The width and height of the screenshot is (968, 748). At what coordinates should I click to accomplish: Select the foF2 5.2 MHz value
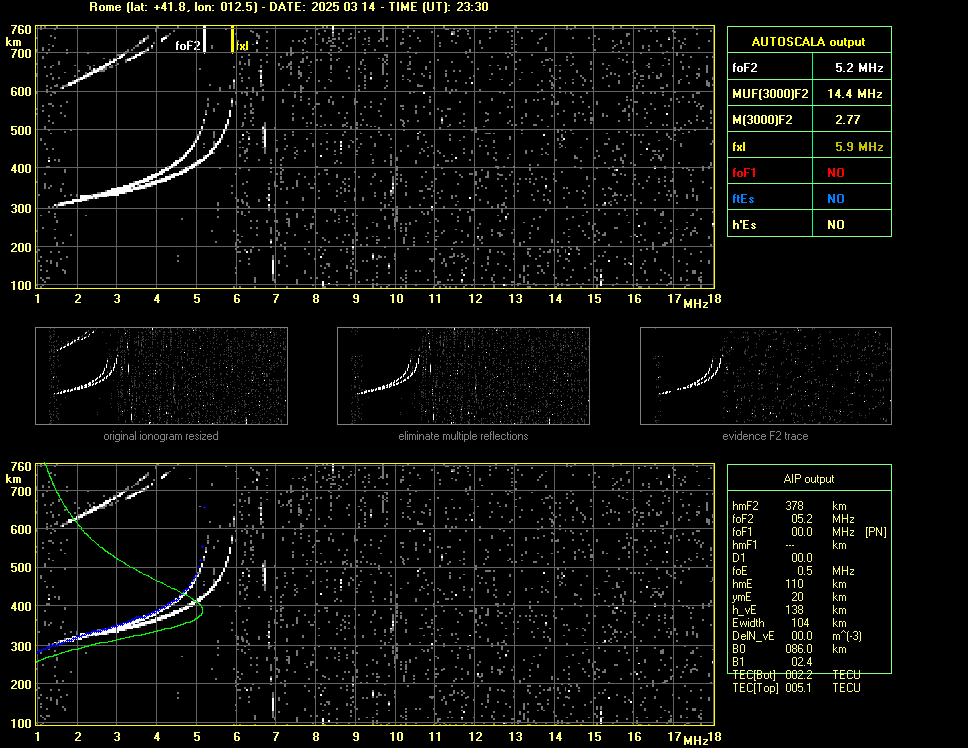(x=859, y=68)
